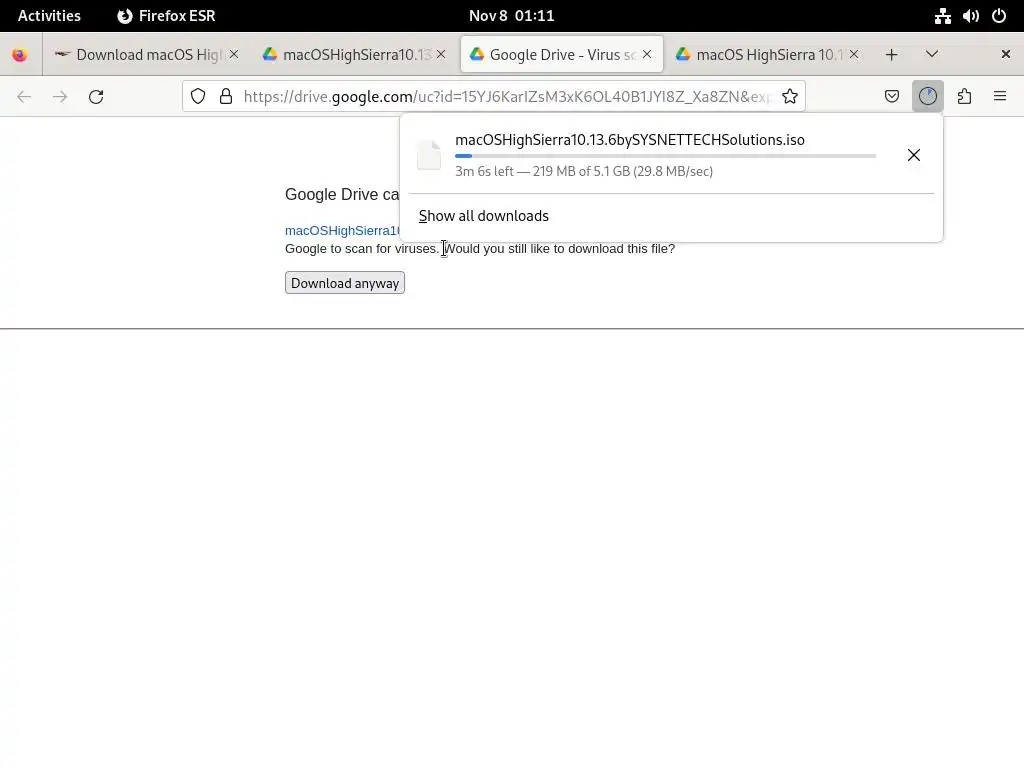Close the 'Download macOS High' tab
Image resolution: width=1024 pixels, height=768 pixels.
234,54
